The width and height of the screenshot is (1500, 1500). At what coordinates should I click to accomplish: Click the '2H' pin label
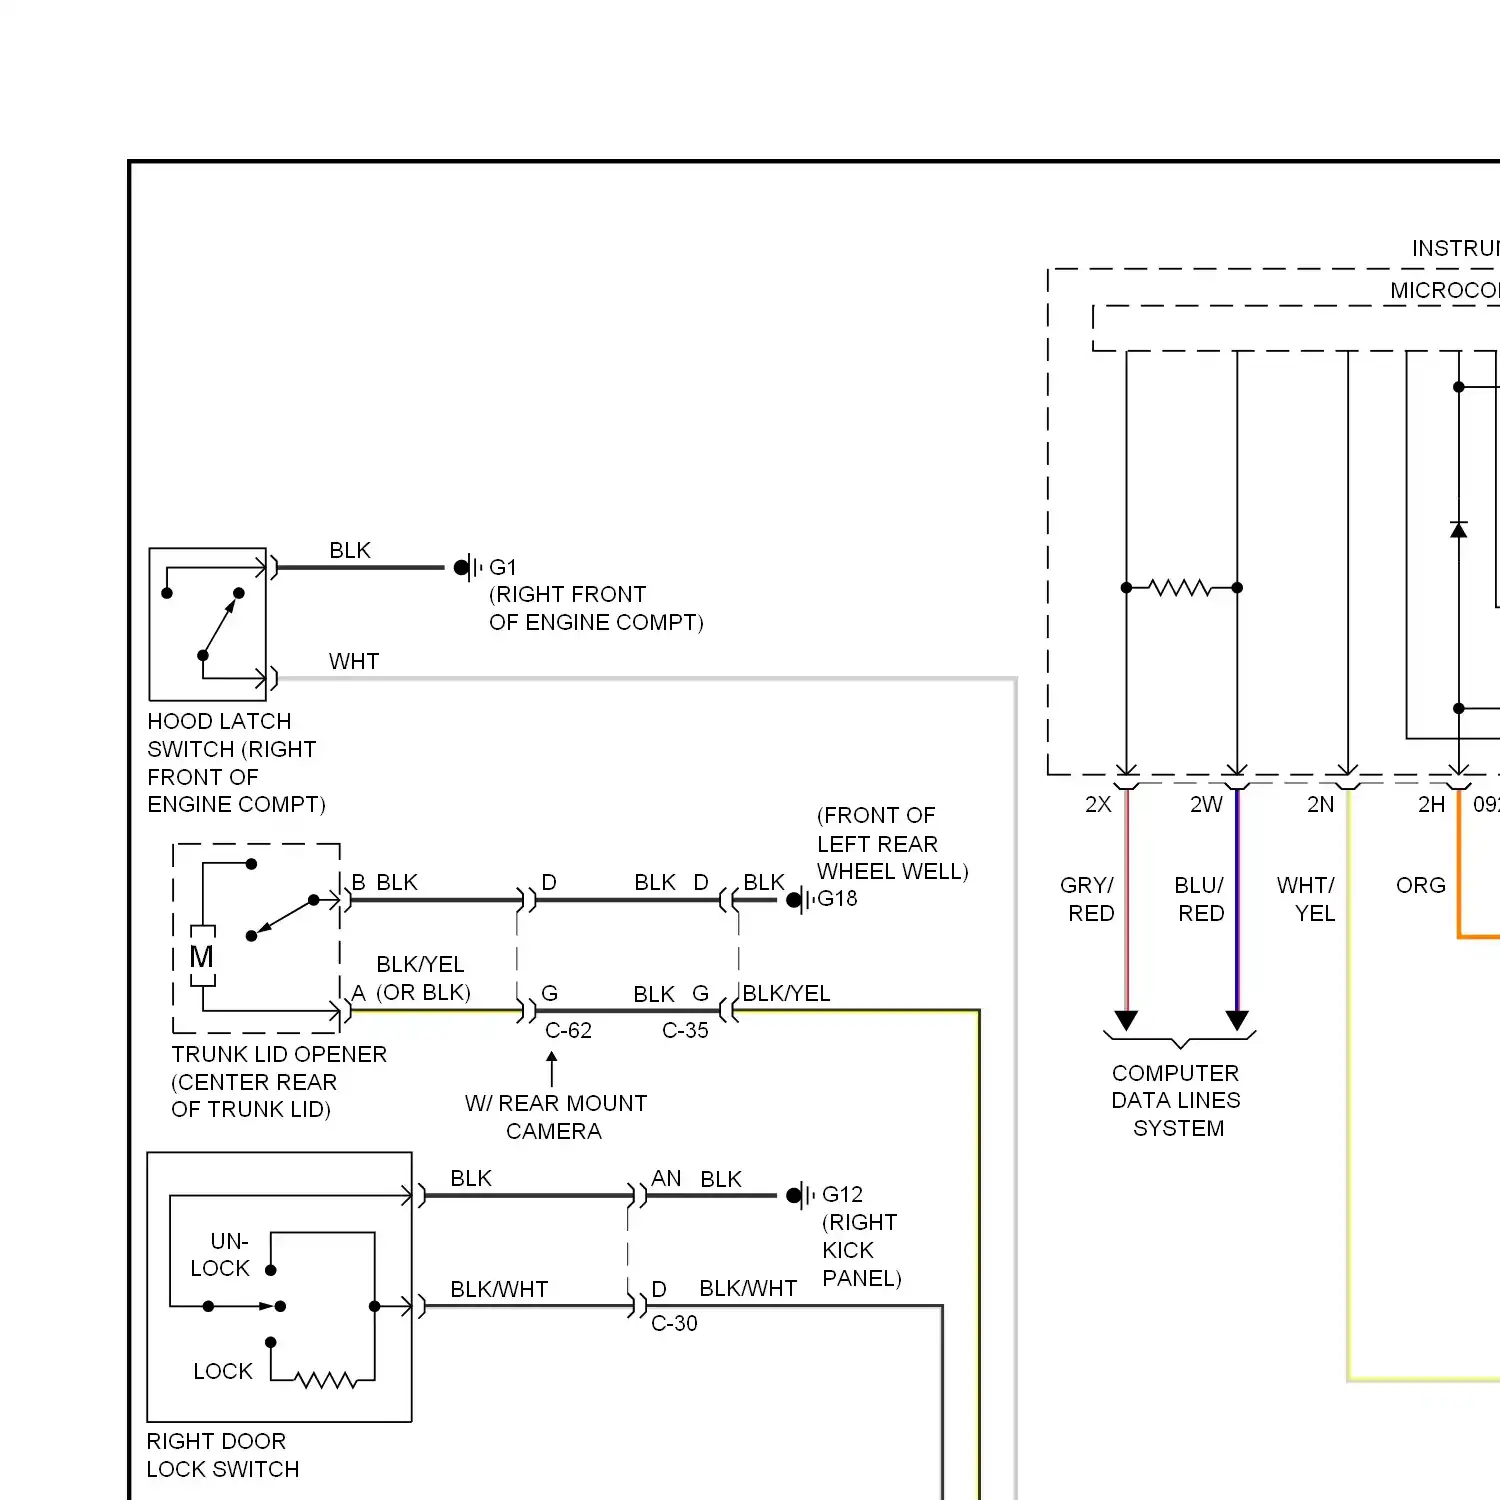pyautogui.click(x=1431, y=804)
